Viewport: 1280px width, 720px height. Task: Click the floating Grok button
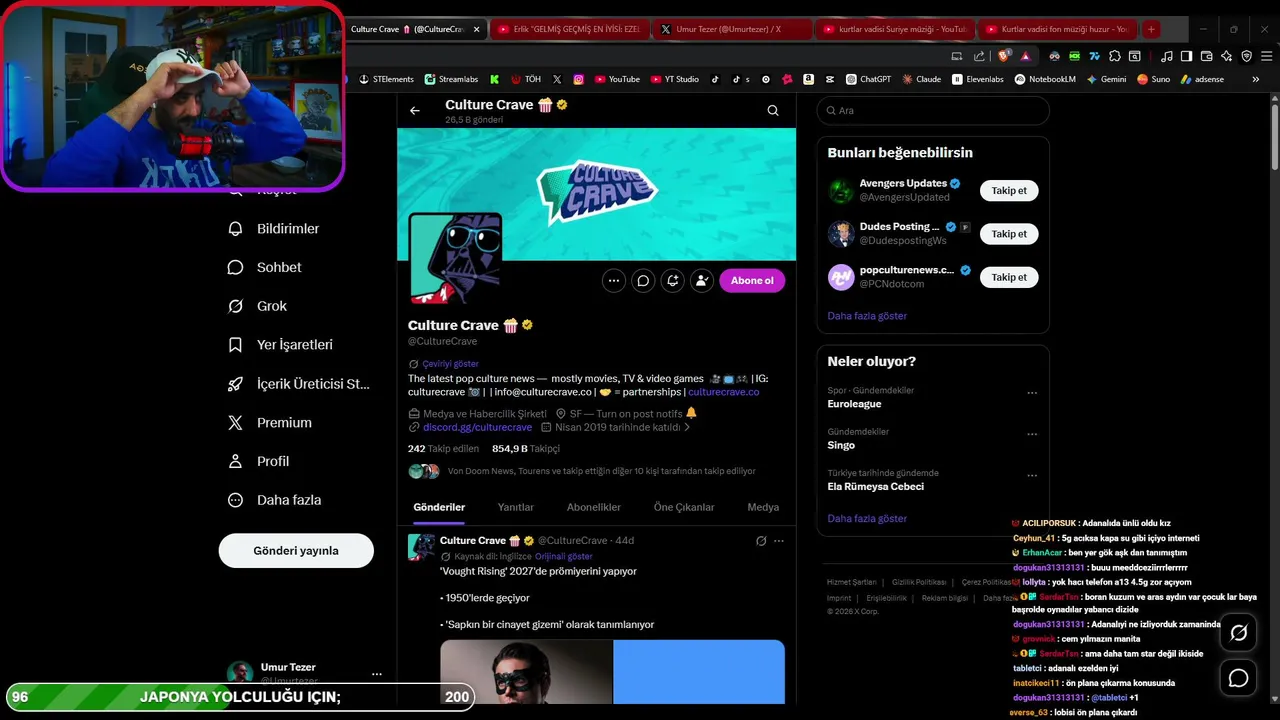click(x=1238, y=633)
